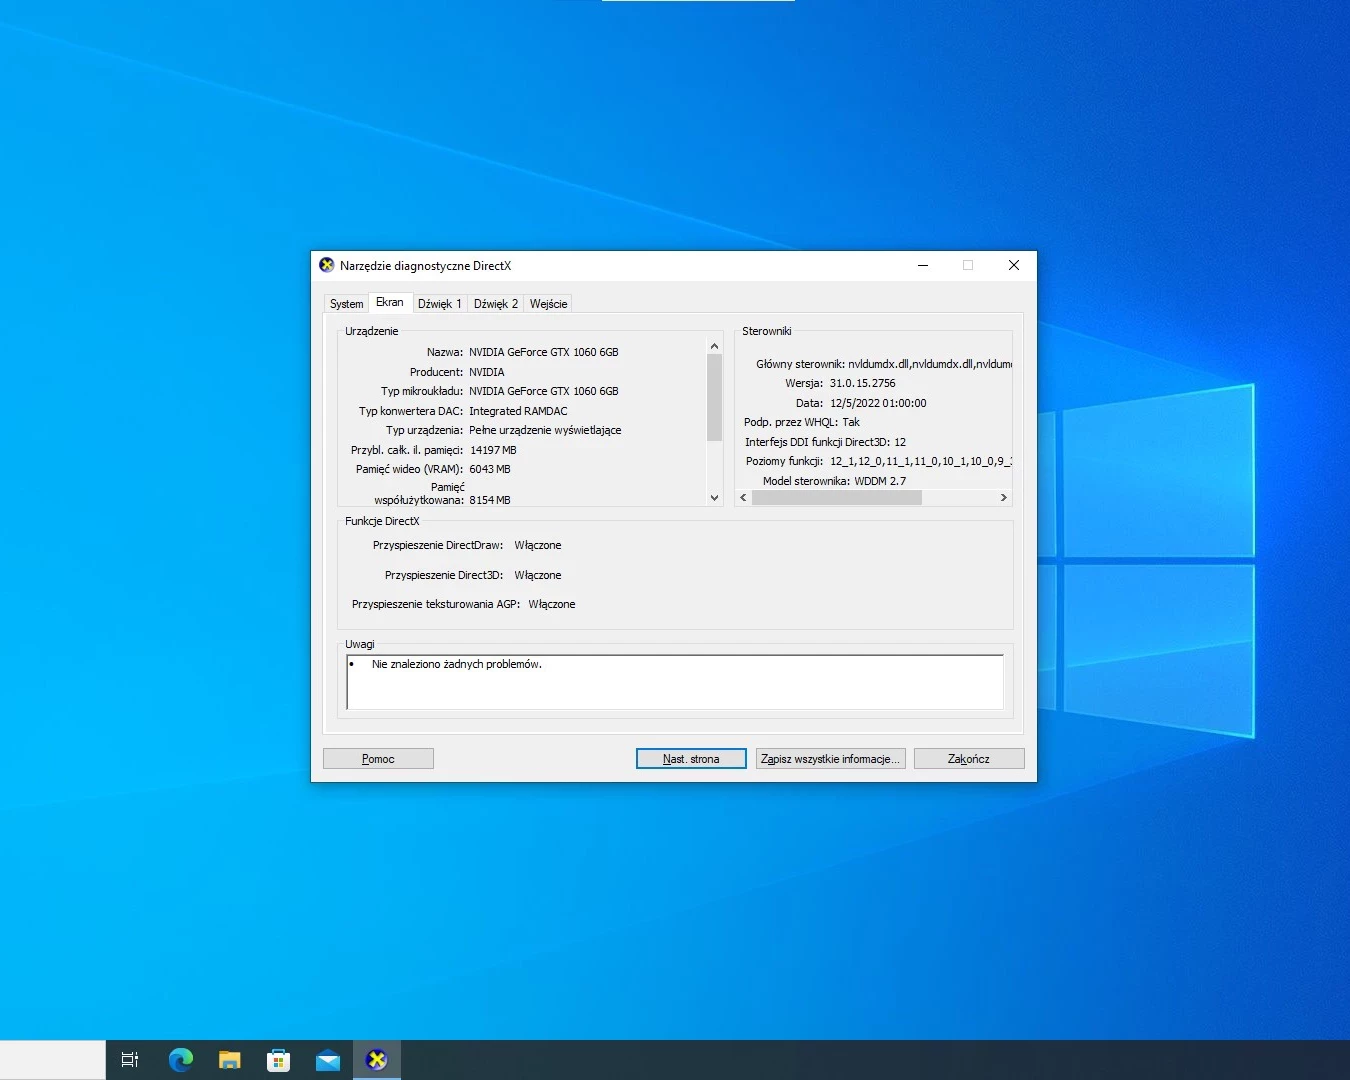Screen dimensions: 1350x1080
Task: Click the DirectX diagnostic taskbar icon
Action: pos(377,1060)
